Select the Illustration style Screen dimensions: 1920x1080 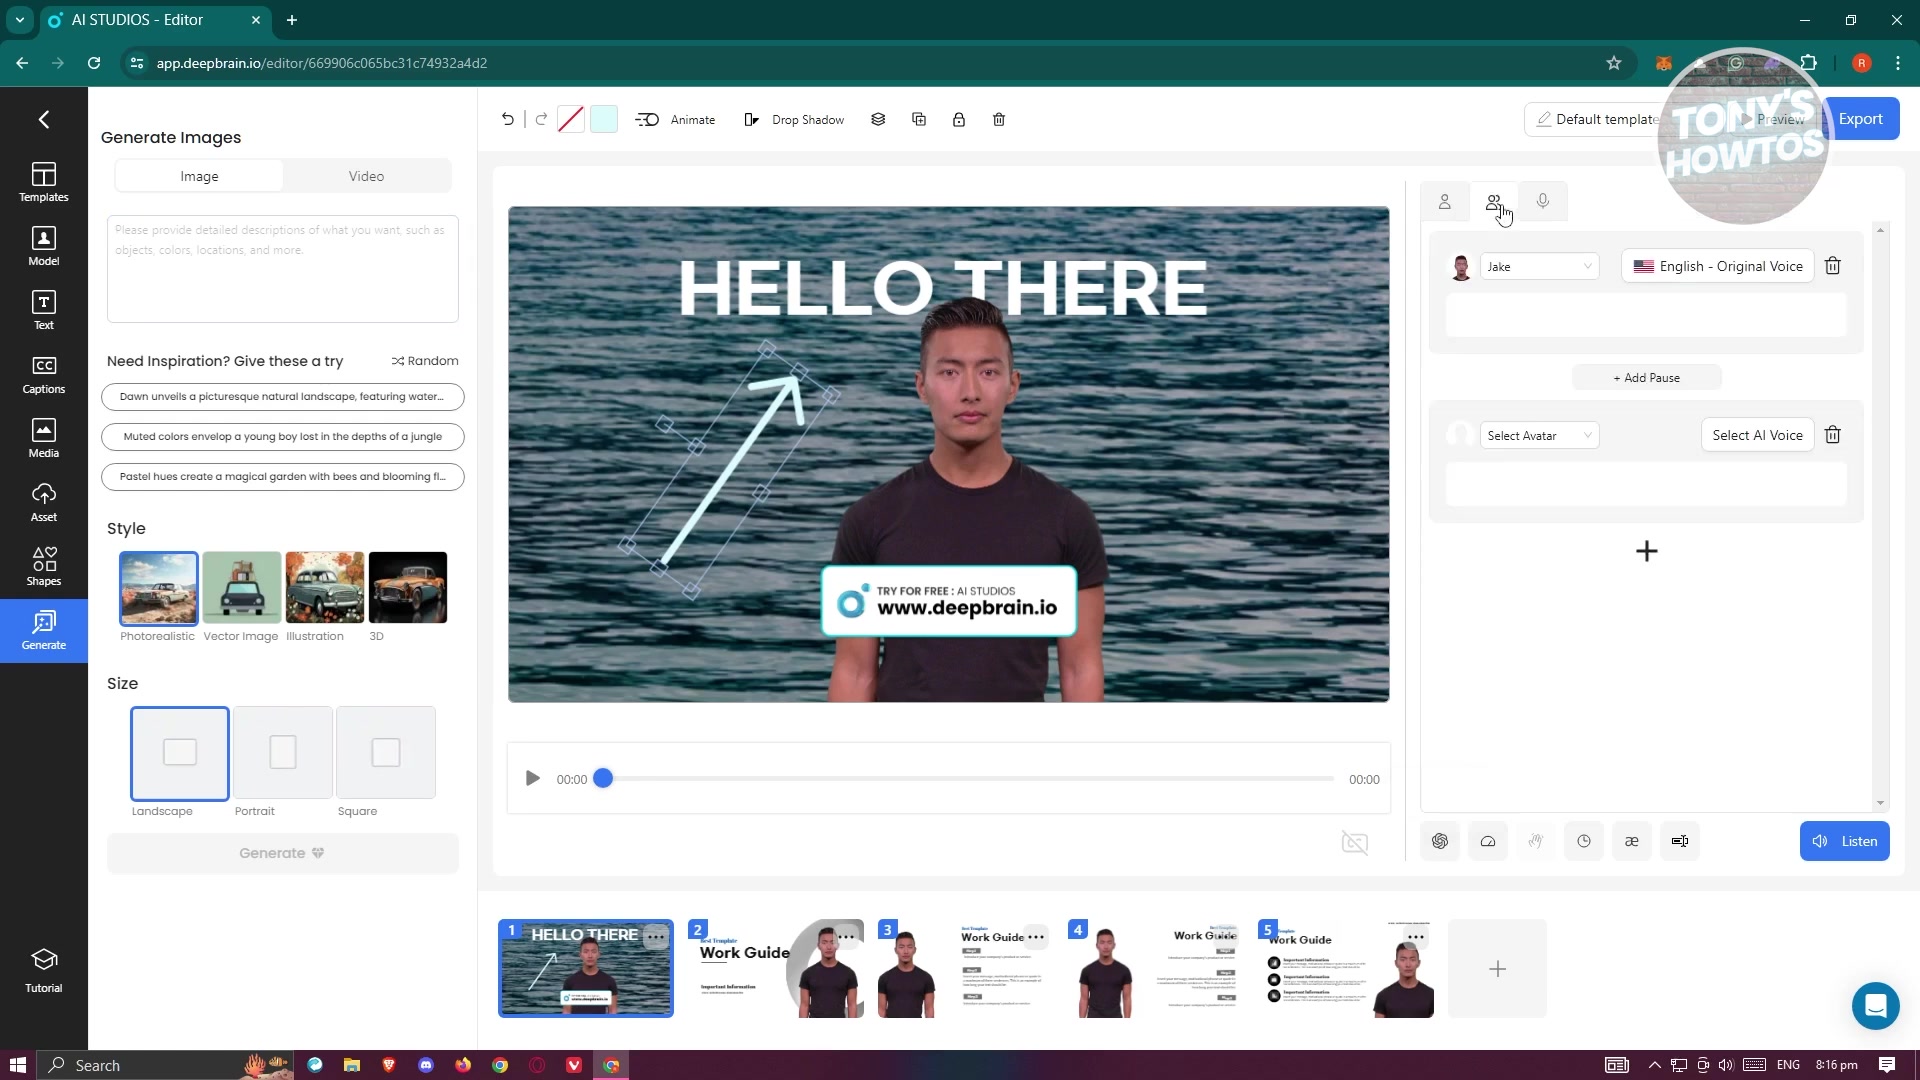coord(324,588)
